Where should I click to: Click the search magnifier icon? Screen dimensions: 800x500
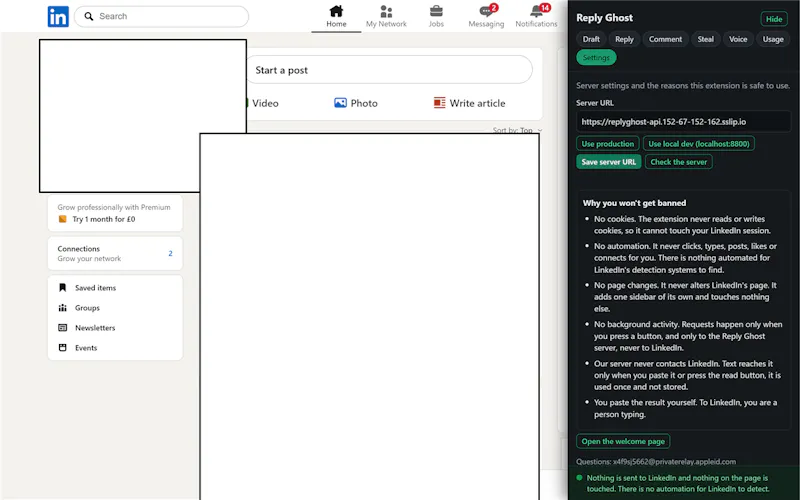click(x=89, y=16)
